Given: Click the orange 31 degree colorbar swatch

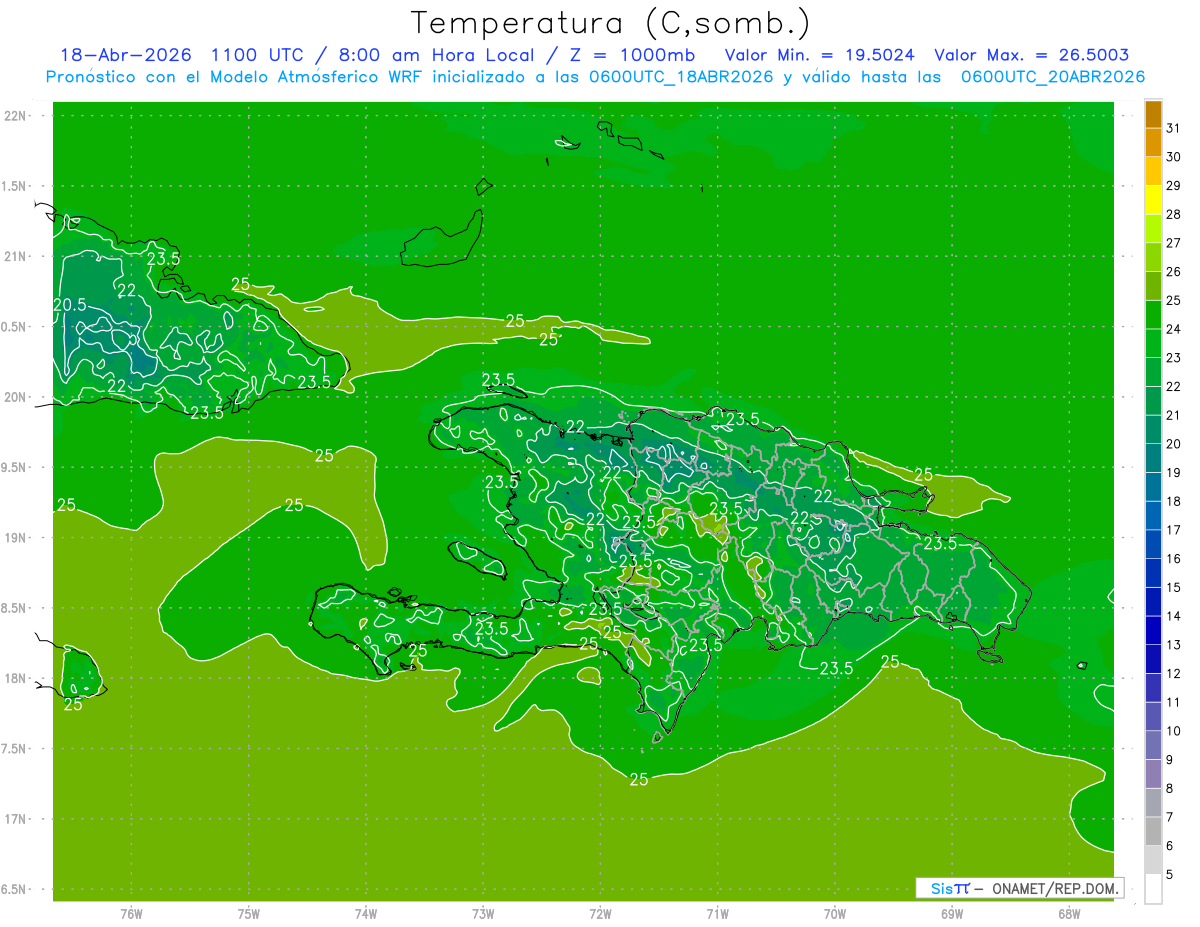Looking at the screenshot, I should (1153, 114).
